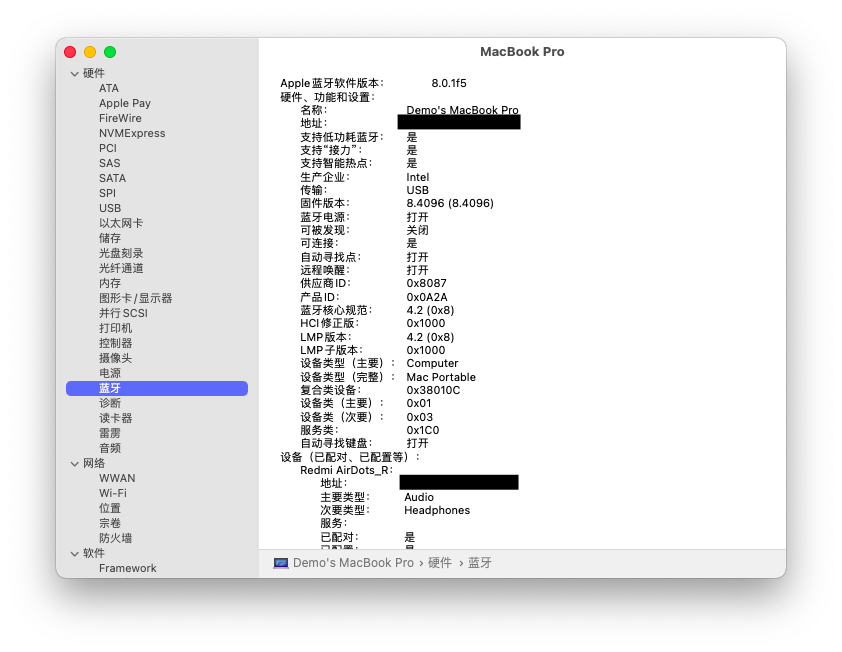Image resolution: width=842 pixels, height=652 pixels.
Task: Select 防火墙 under 网络
Action: point(115,538)
